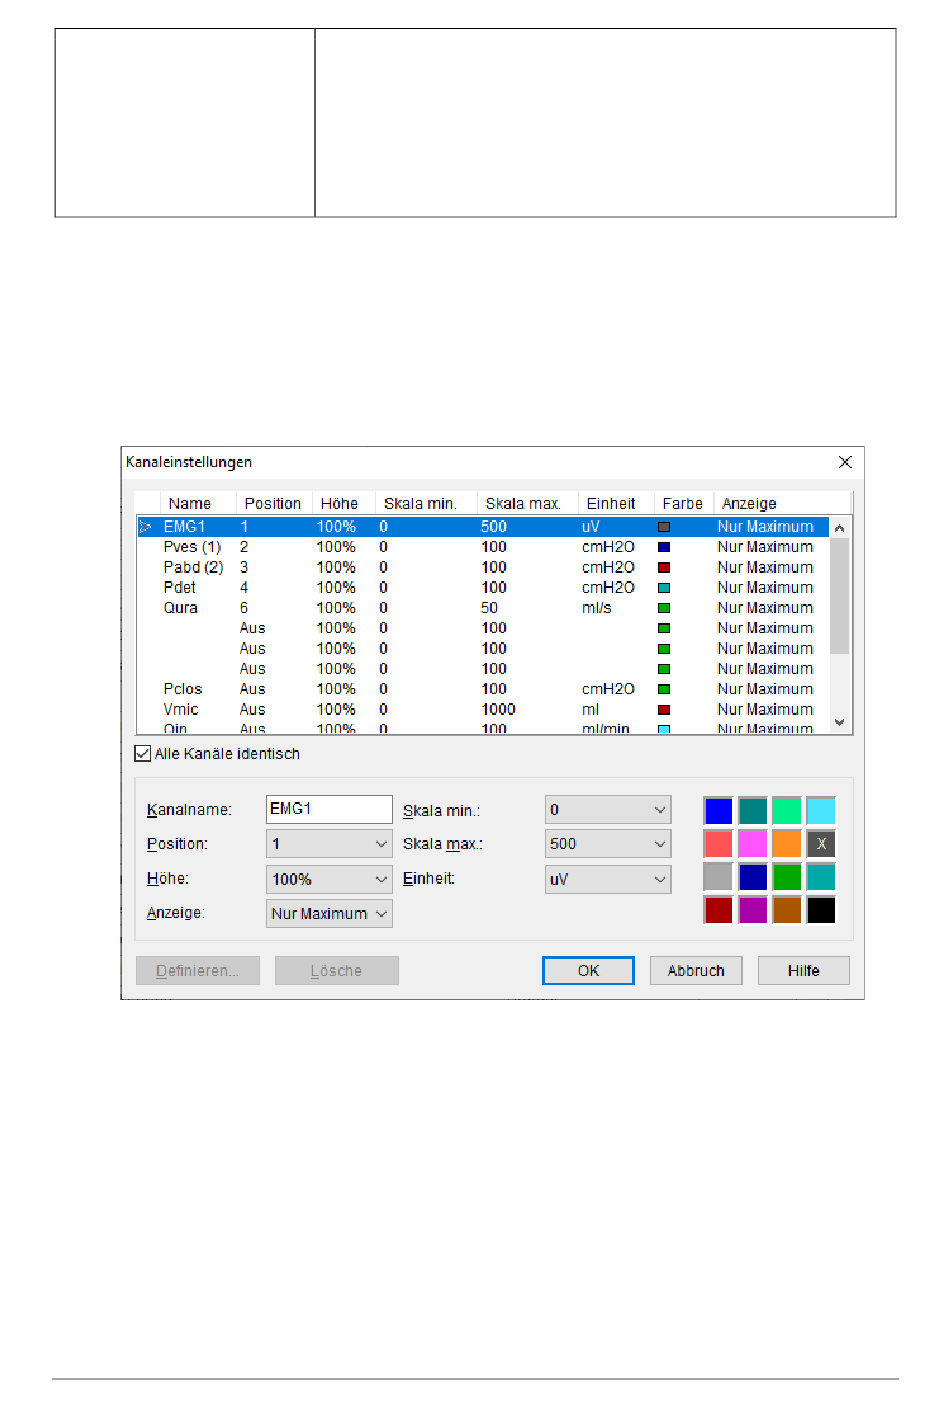Screen dimensions: 950x1408
Task: Pick the light gray color swatch
Action: [718, 877]
